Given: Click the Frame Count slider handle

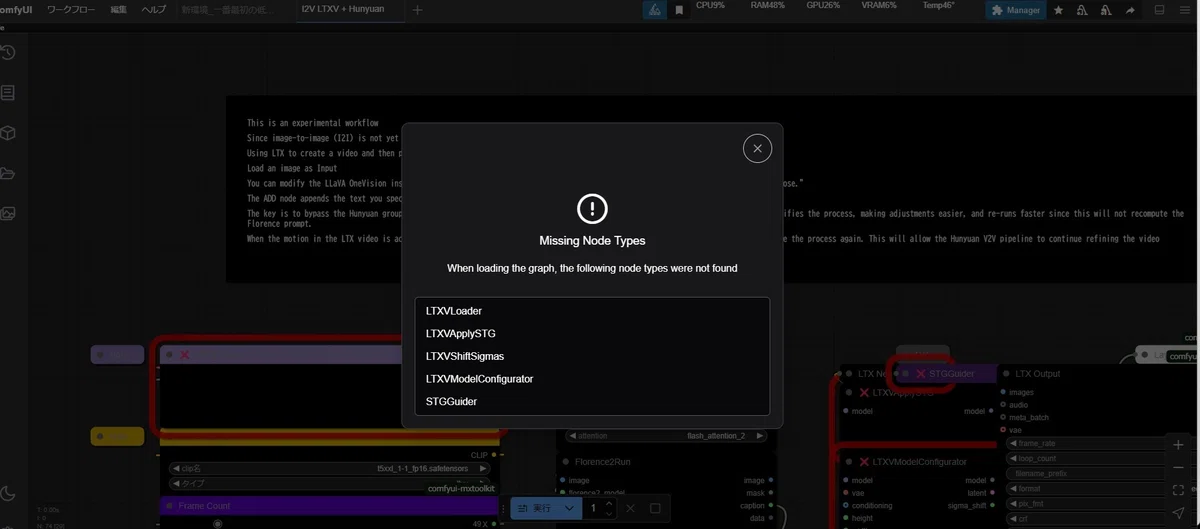Looking at the screenshot, I should click(217, 523).
